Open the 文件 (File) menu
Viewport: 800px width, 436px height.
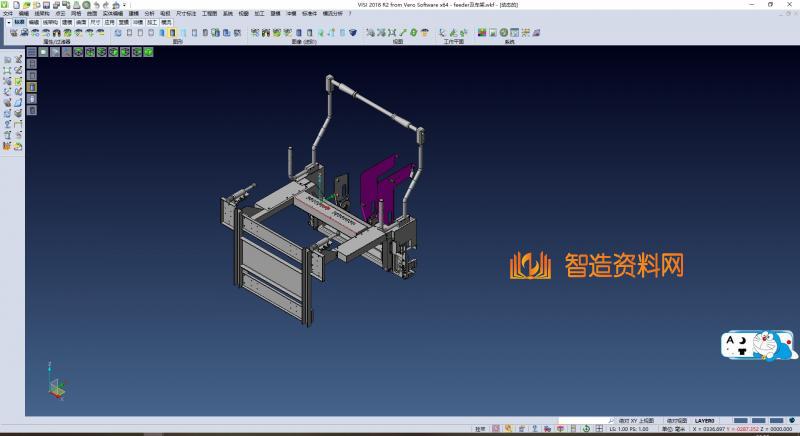point(7,14)
